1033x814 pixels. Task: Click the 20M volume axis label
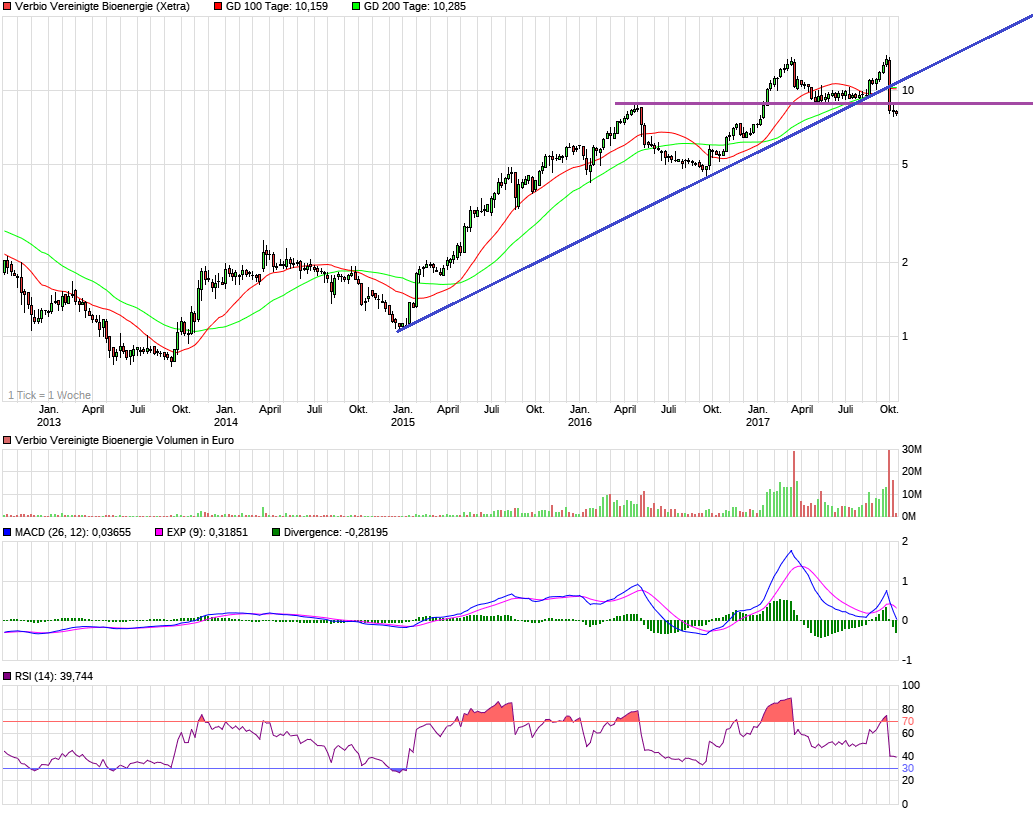point(912,472)
